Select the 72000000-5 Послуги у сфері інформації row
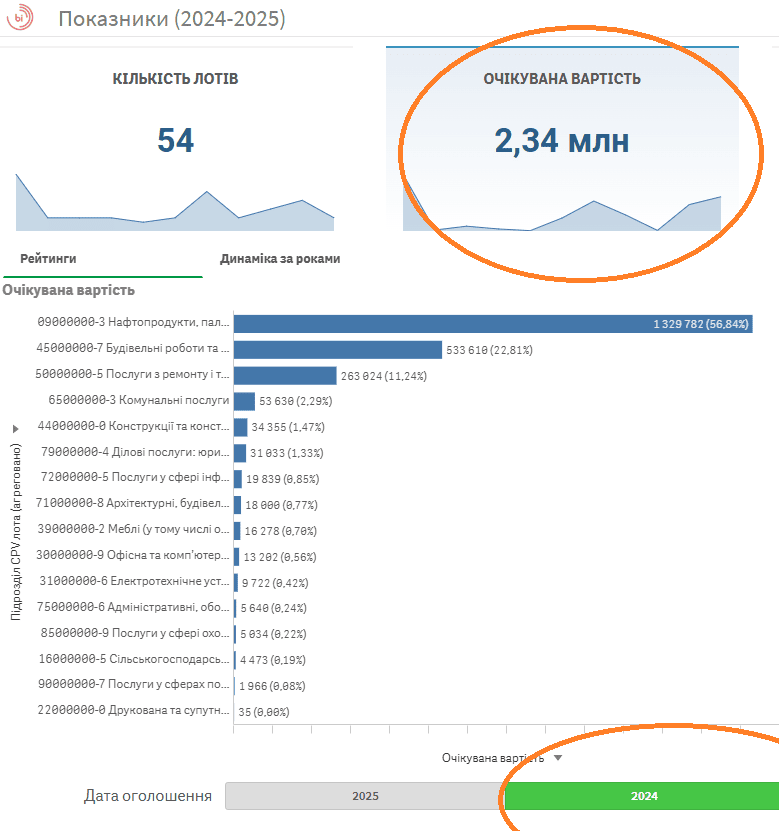This screenshot has height=831, width=779. [135, 478]
